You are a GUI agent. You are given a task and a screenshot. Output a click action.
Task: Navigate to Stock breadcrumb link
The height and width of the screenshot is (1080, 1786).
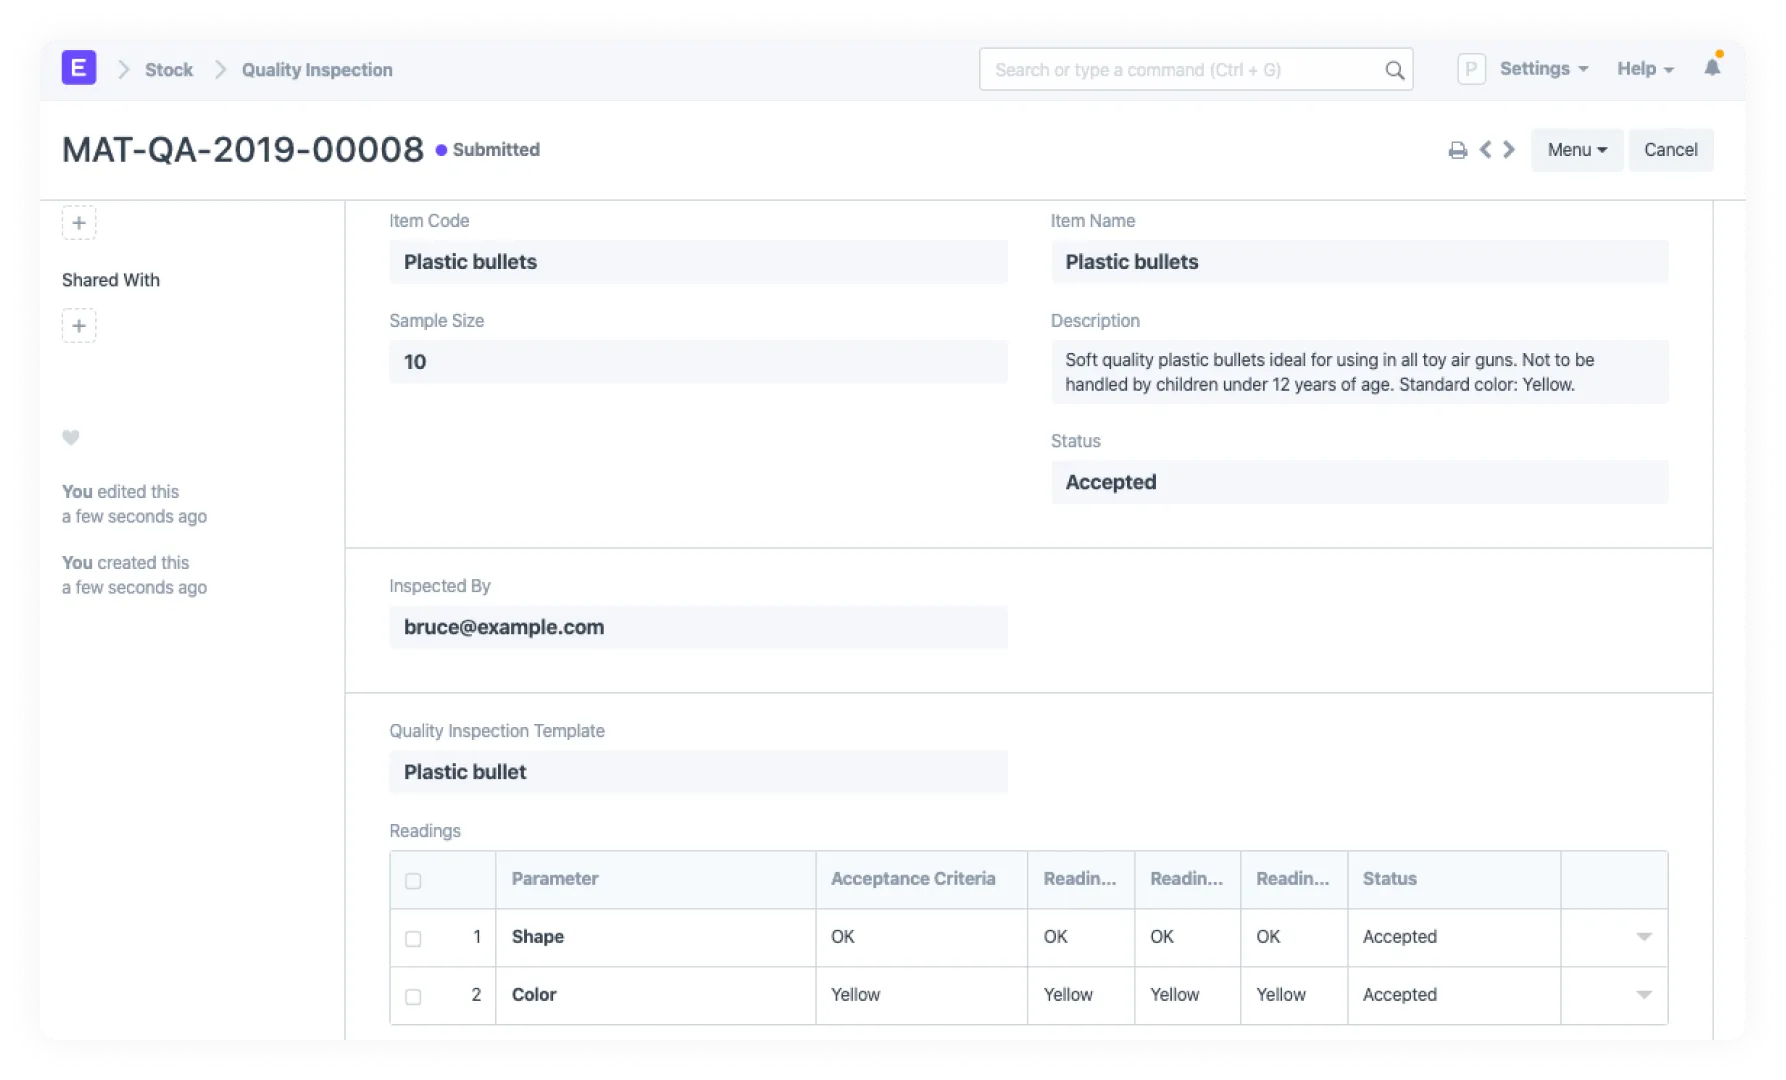(169, 70)
